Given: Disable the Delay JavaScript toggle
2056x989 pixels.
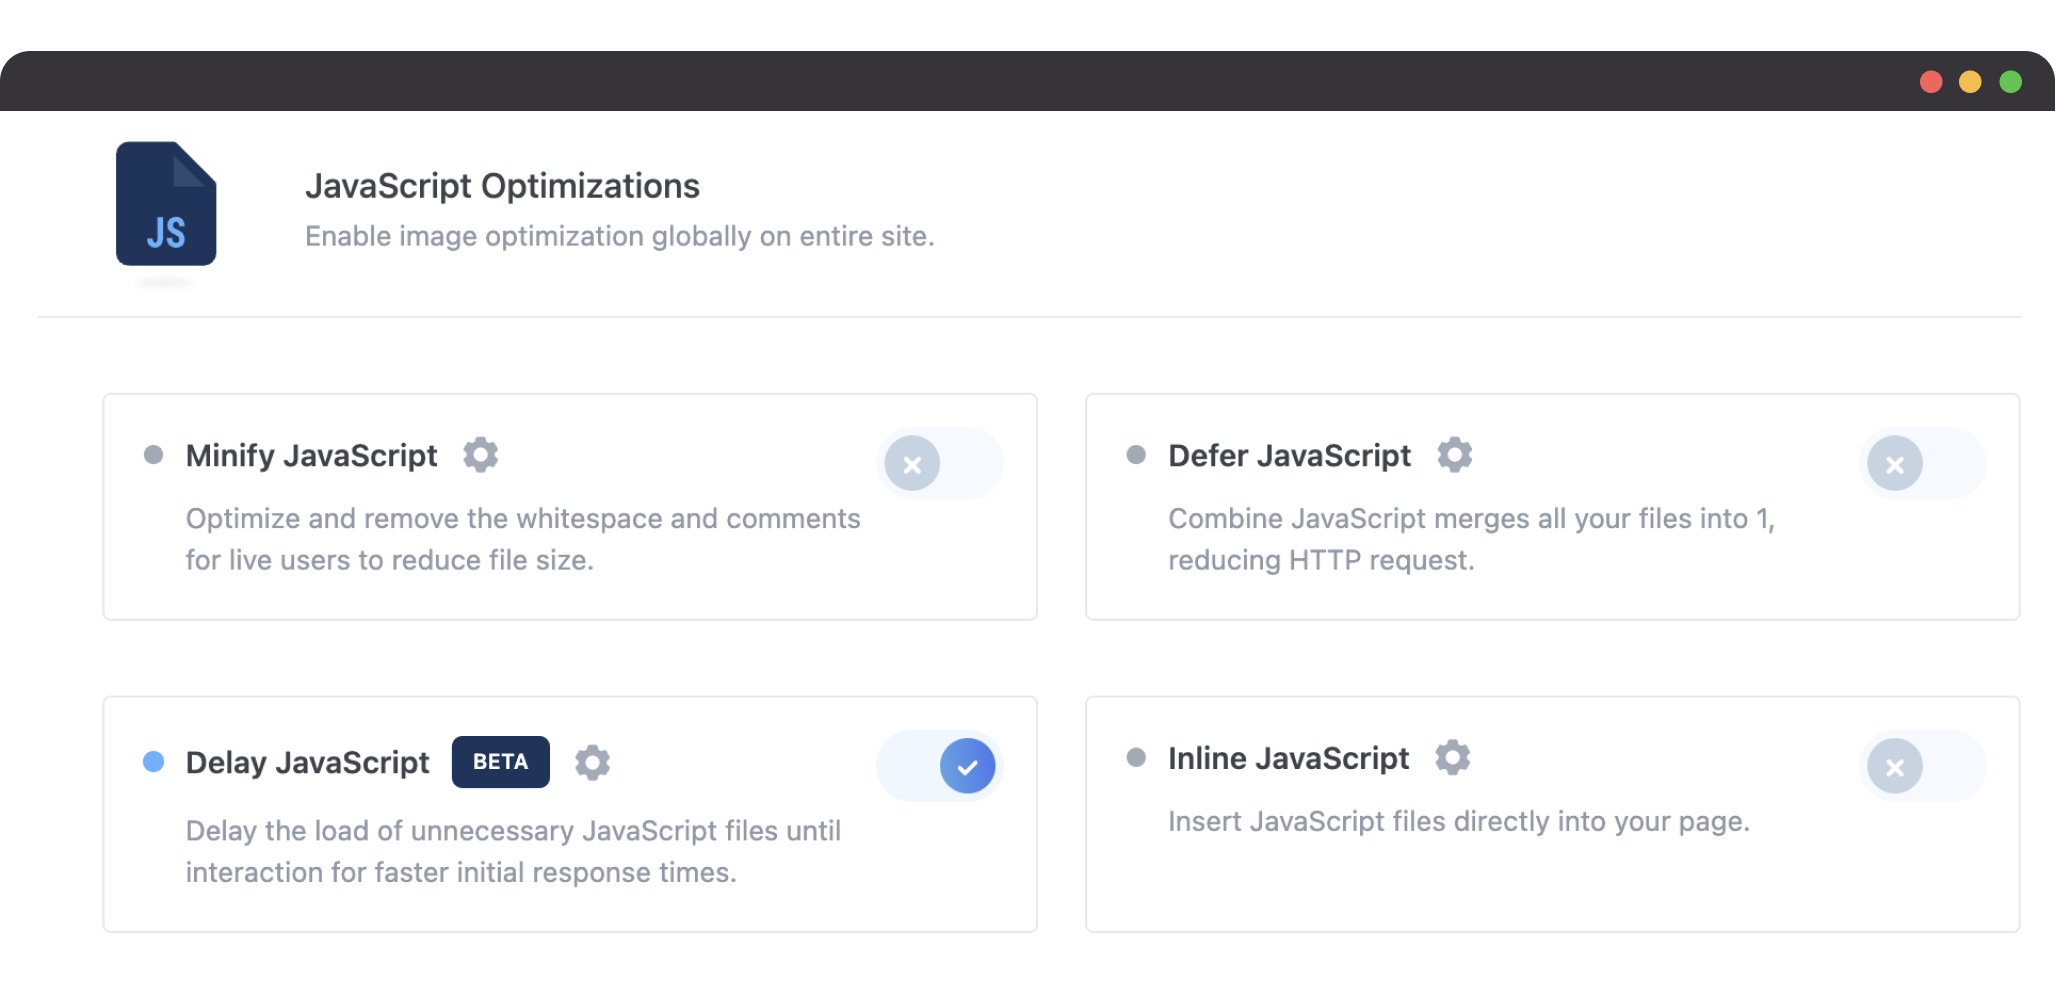Looking at the screenshot, I should tap(940, 766).
